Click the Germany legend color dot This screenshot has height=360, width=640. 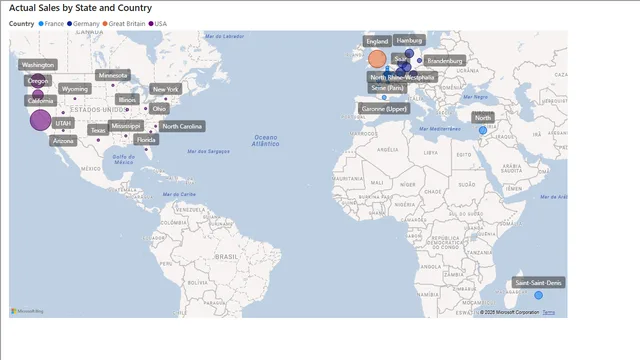point(69,24)
